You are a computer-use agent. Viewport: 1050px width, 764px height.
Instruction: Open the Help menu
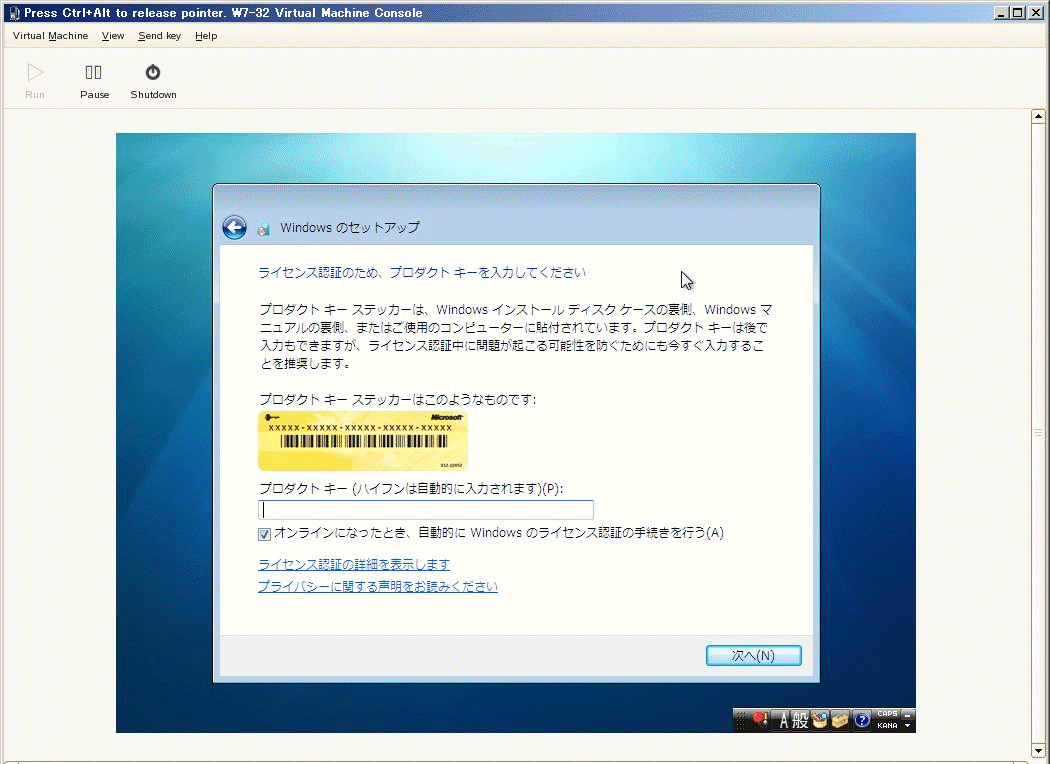click(206, 35)
